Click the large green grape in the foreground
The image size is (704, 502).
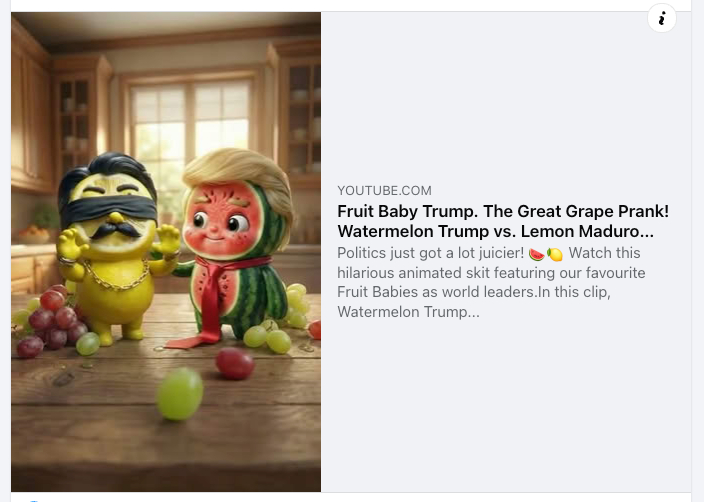(x=180, y=394)
